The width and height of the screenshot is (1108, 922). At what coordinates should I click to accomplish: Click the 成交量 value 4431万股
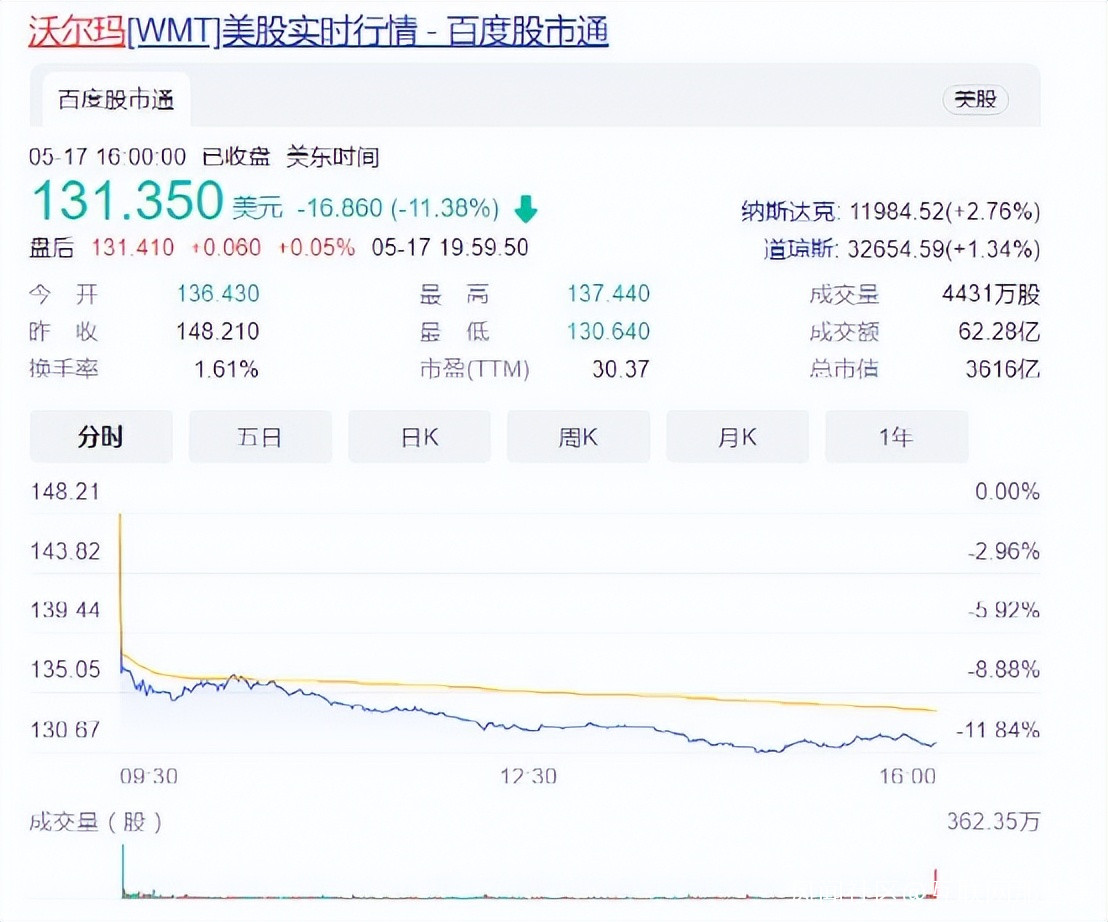(x=991, y=293)
